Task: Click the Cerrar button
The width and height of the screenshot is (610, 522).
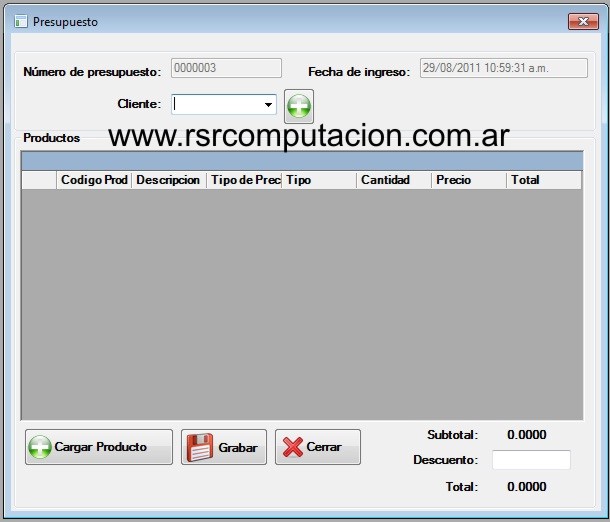Action: click(x=318, y=447)
